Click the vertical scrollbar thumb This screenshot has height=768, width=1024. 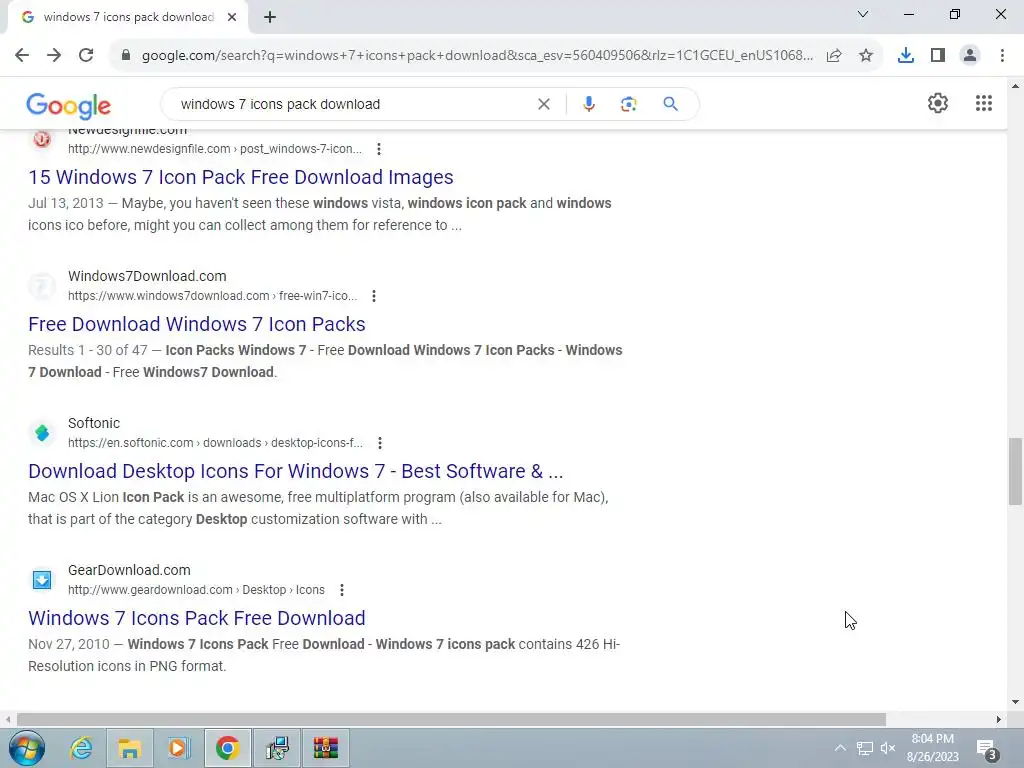[x=1015, y=472]
